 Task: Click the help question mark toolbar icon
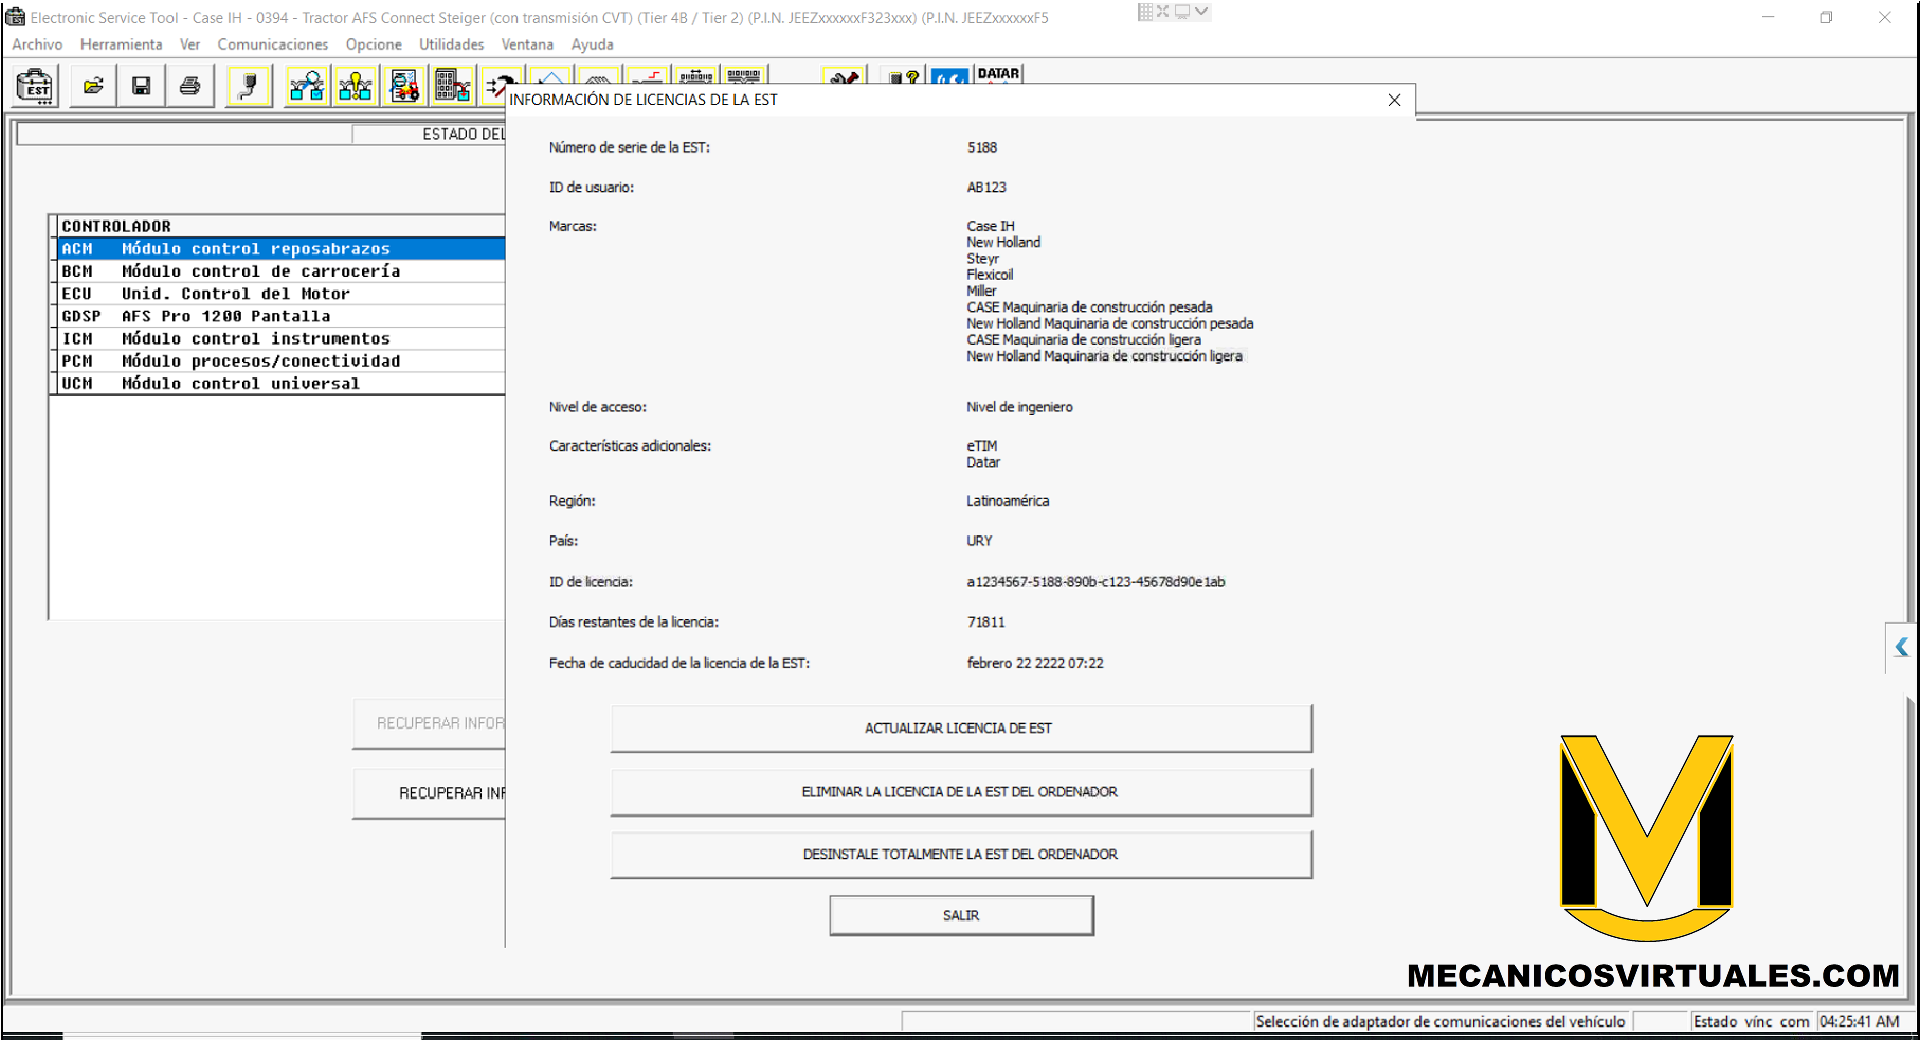tap(904, 76)
